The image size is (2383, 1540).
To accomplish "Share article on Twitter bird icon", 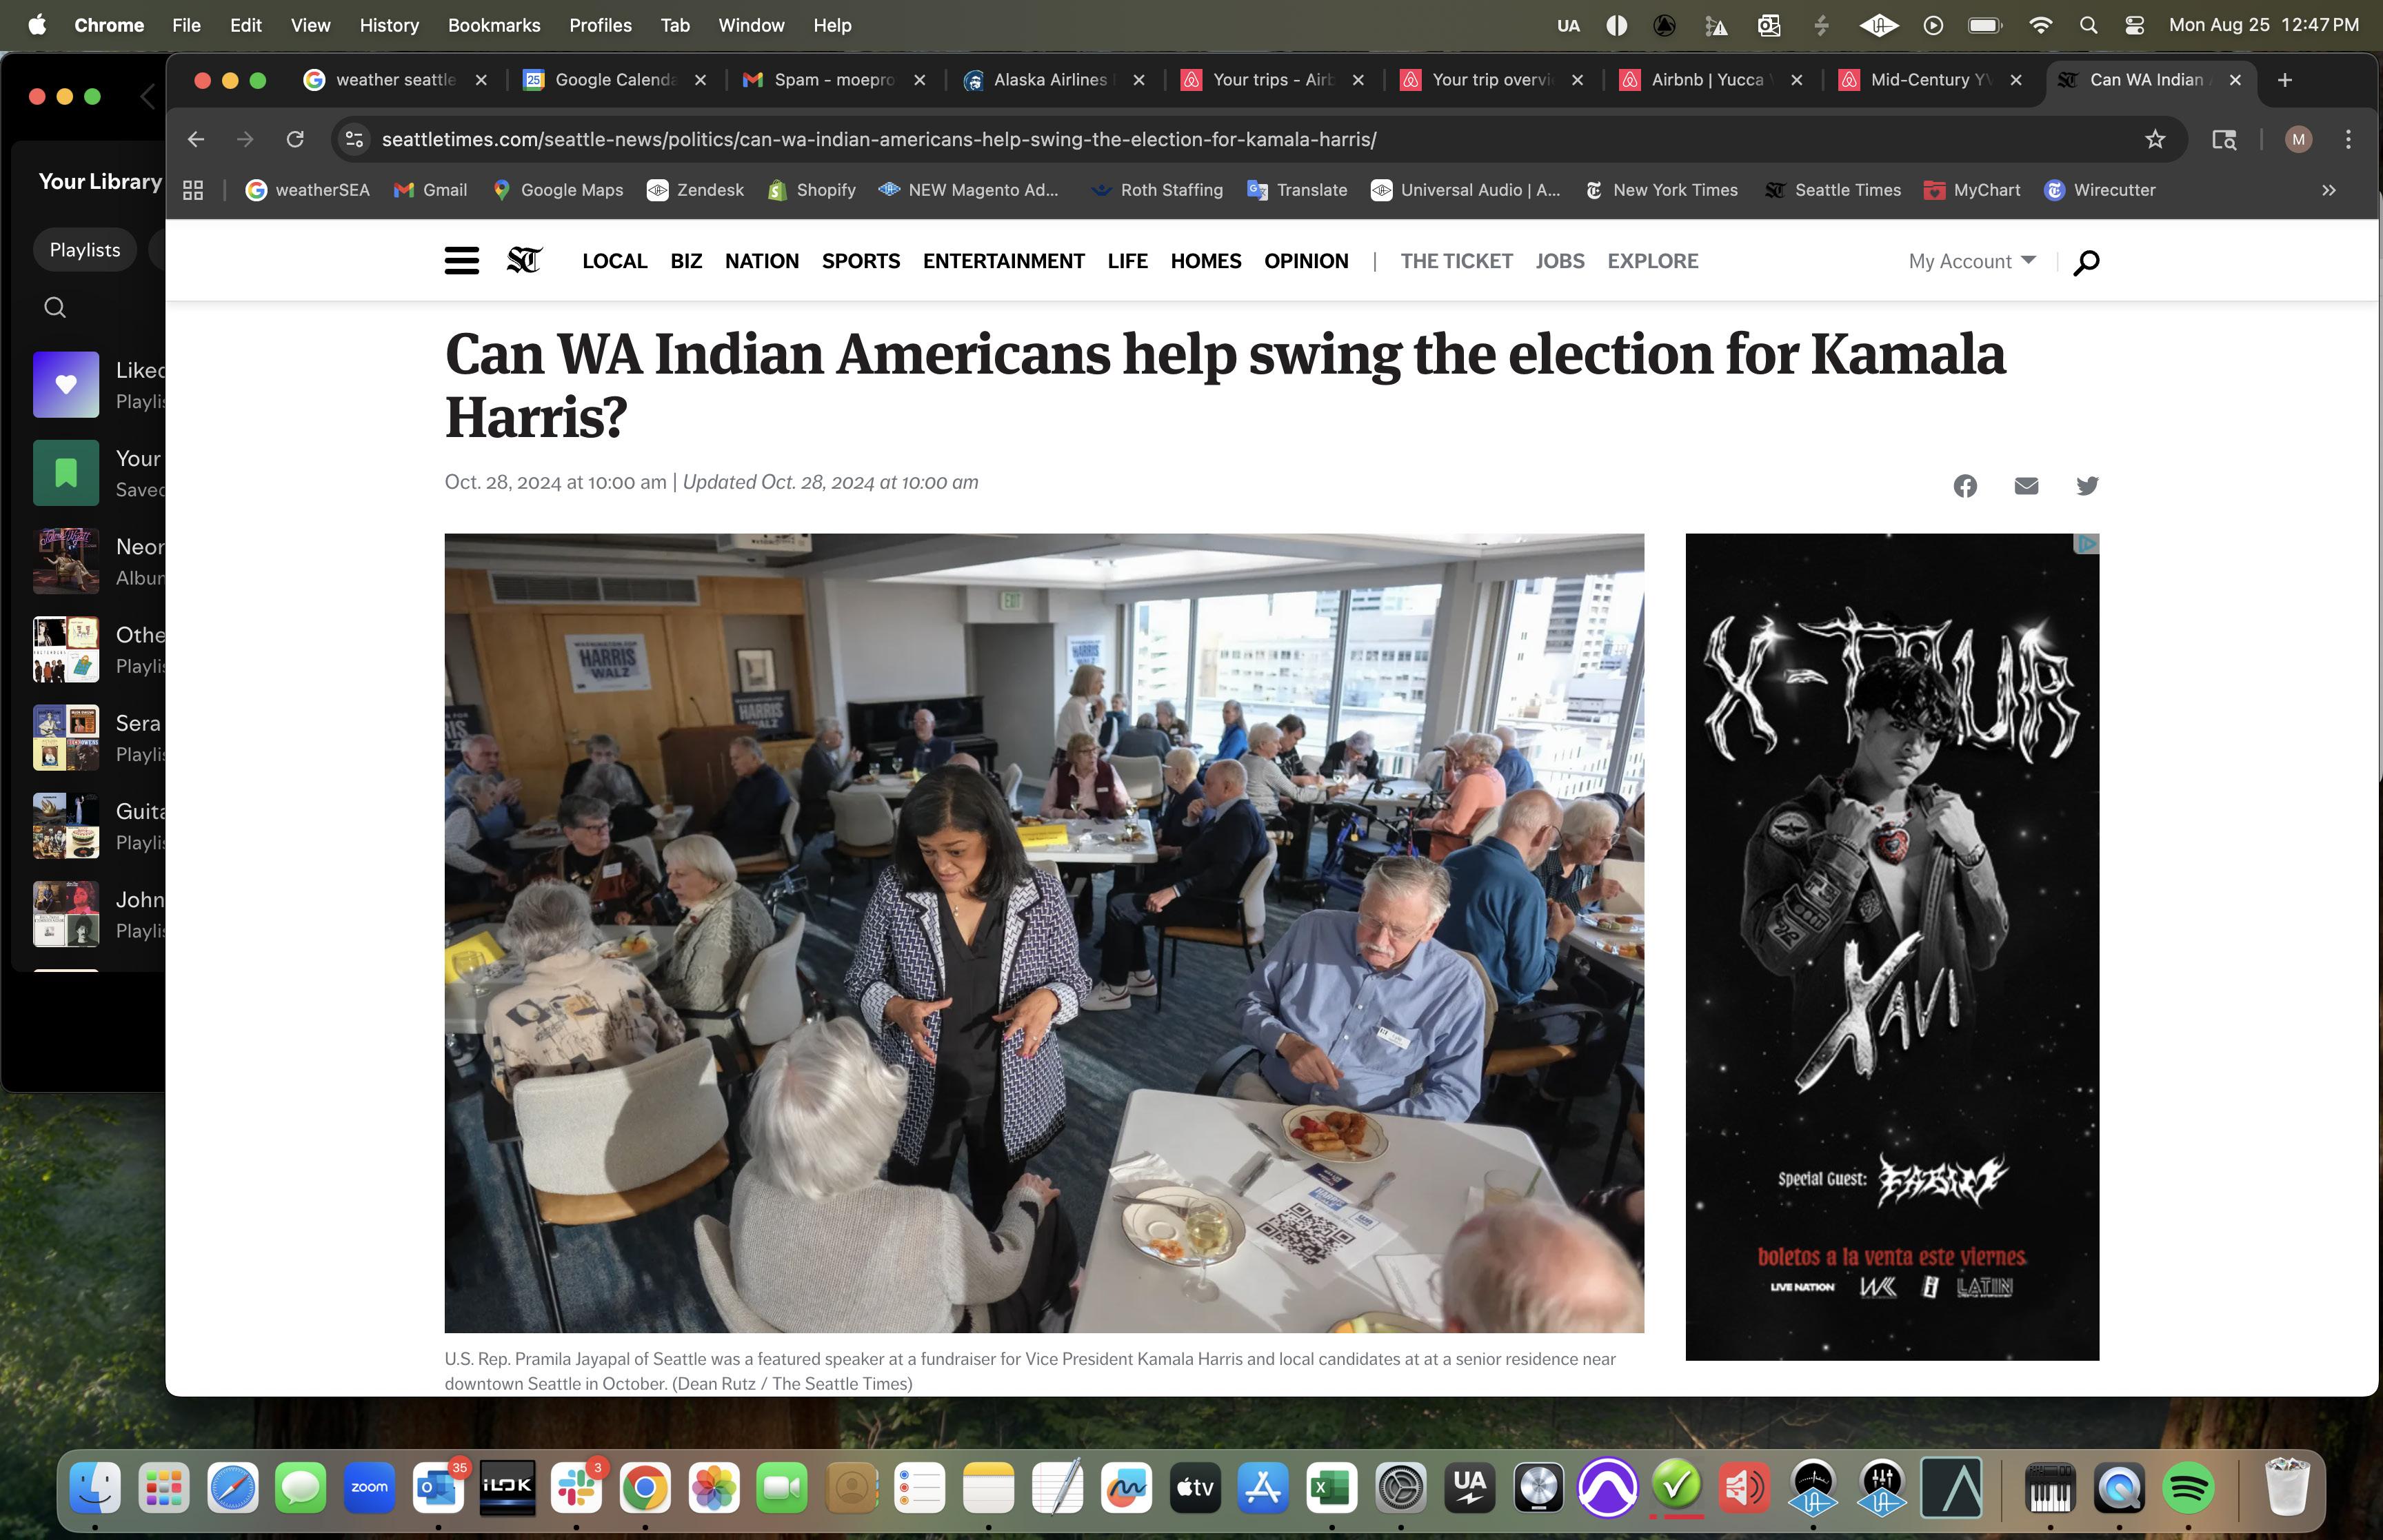I will pos(2087,486).
